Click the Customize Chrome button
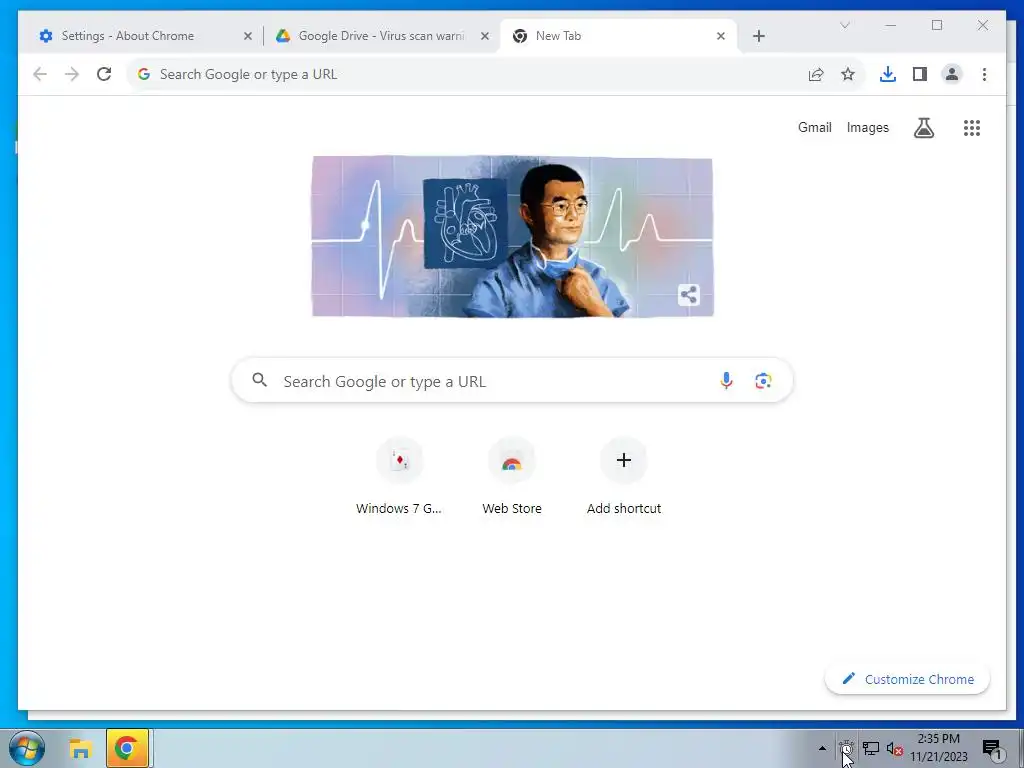Image resolution: width=1024 pixels, height=768 pixels. [x=907, y=679]
